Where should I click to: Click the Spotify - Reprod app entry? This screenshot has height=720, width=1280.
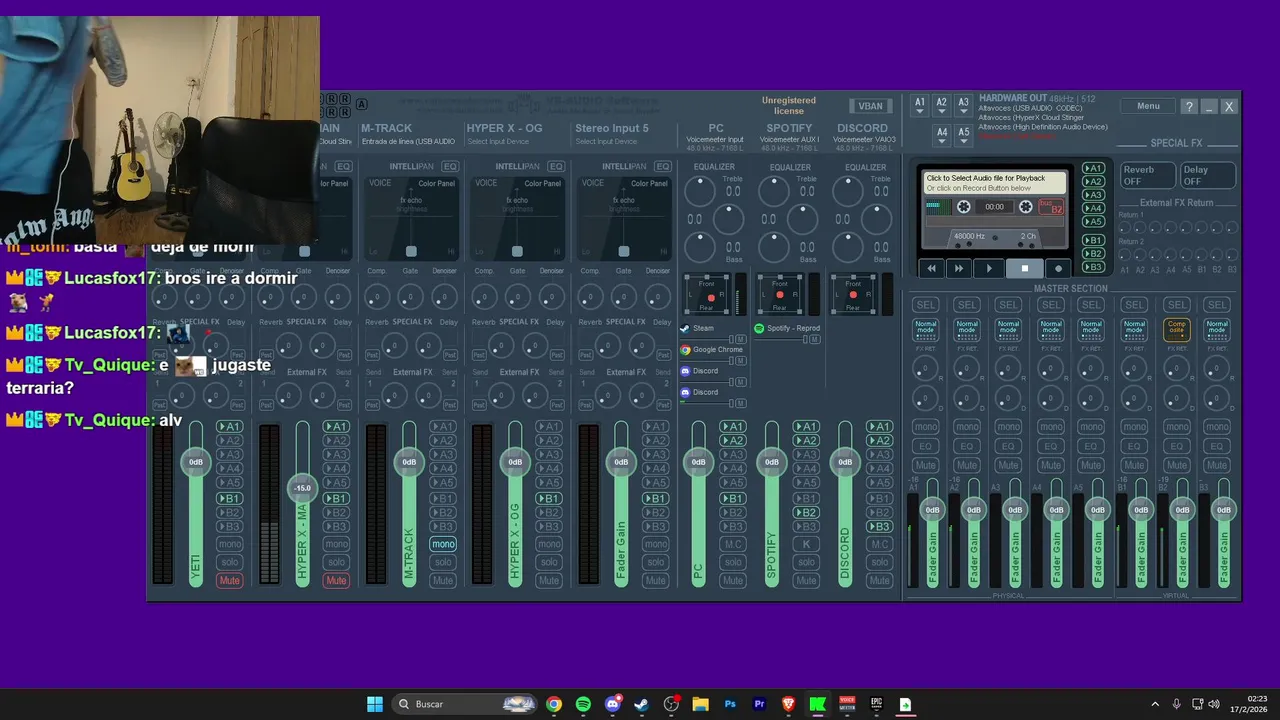[788, 328]
